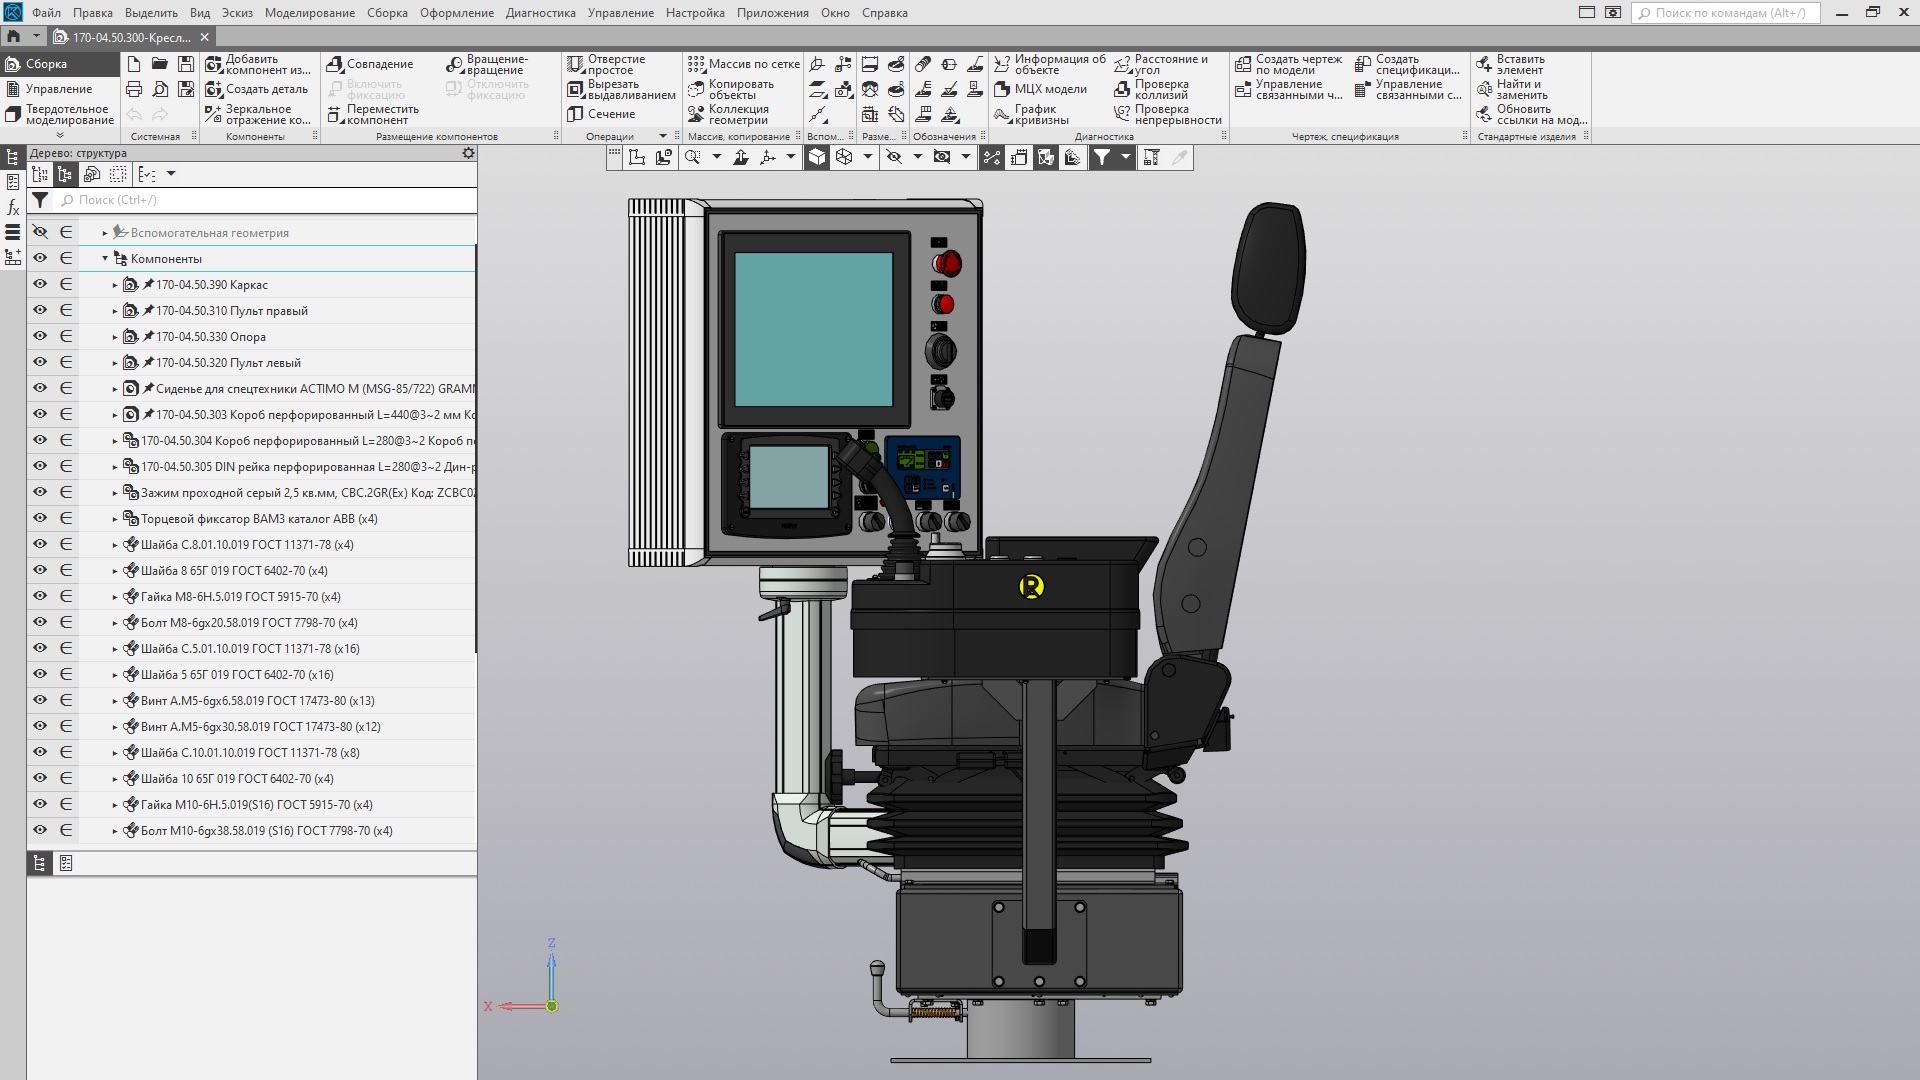
Task: Click the Open file folder icon
Action: [x=160, y=64]
